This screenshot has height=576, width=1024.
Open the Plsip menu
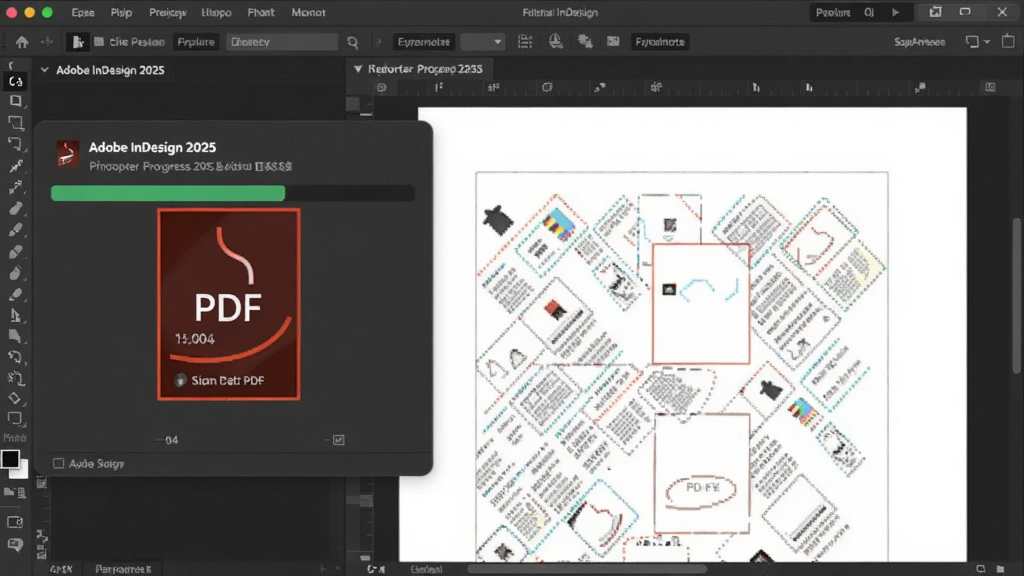tap(121, 12)
